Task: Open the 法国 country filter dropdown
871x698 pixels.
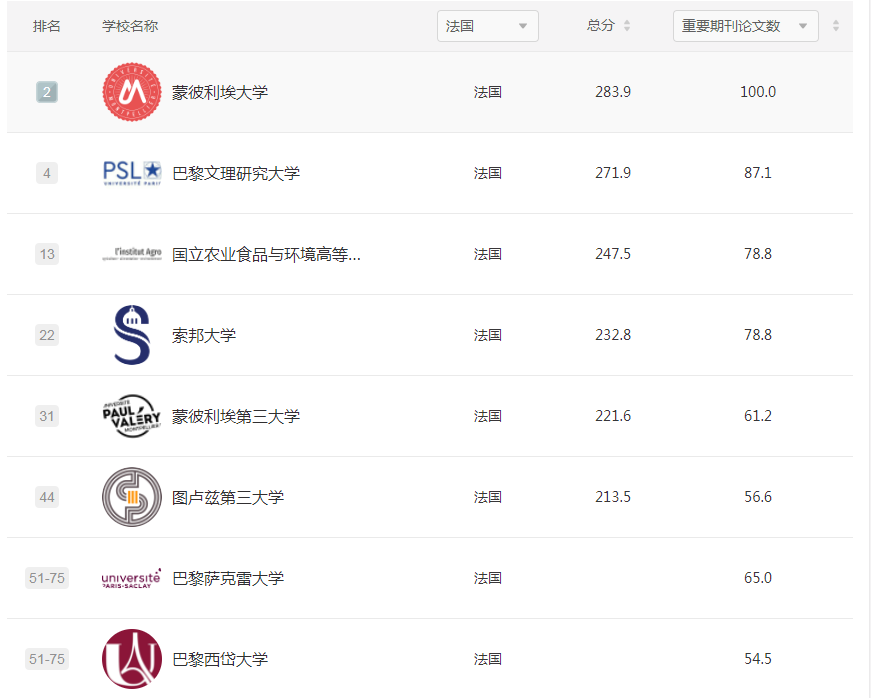Action: (487, 25)
